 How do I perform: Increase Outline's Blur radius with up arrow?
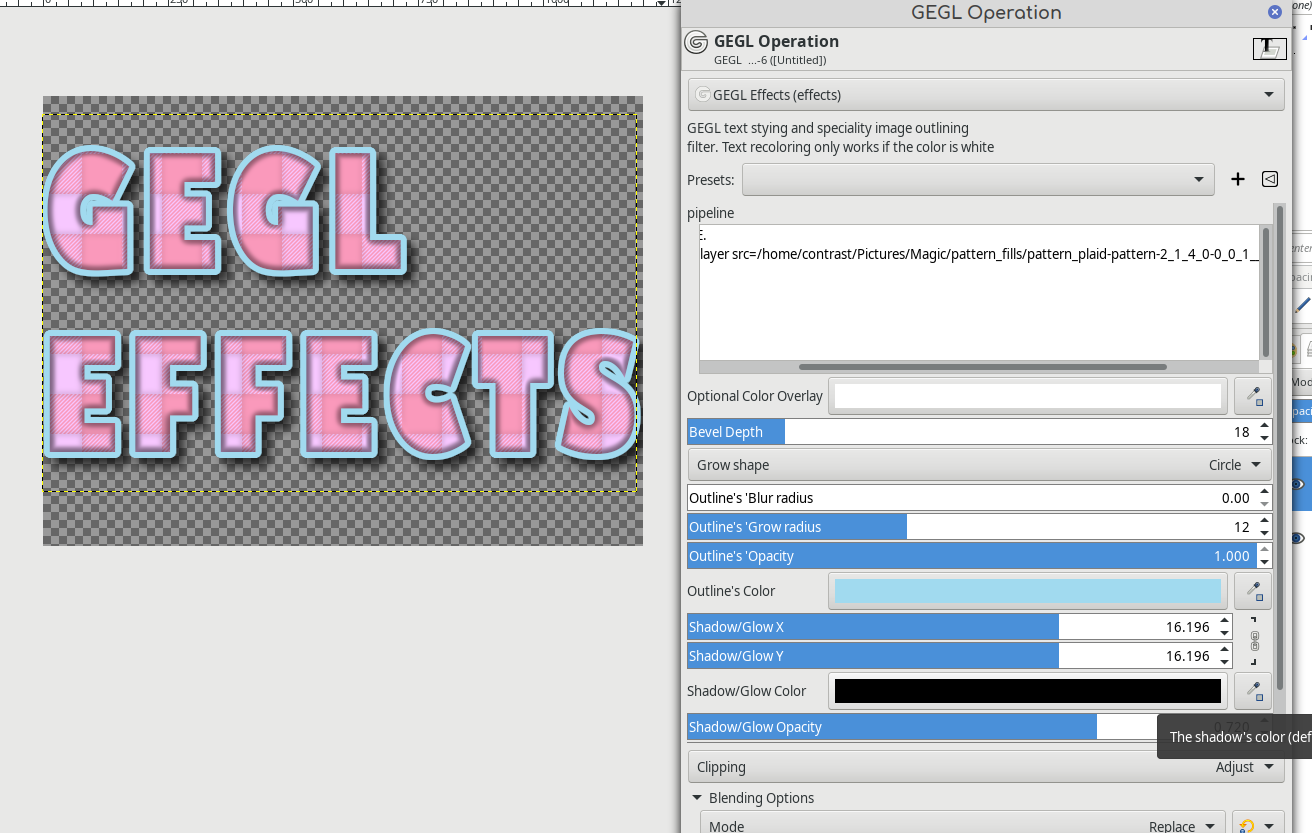[1264, 492]
